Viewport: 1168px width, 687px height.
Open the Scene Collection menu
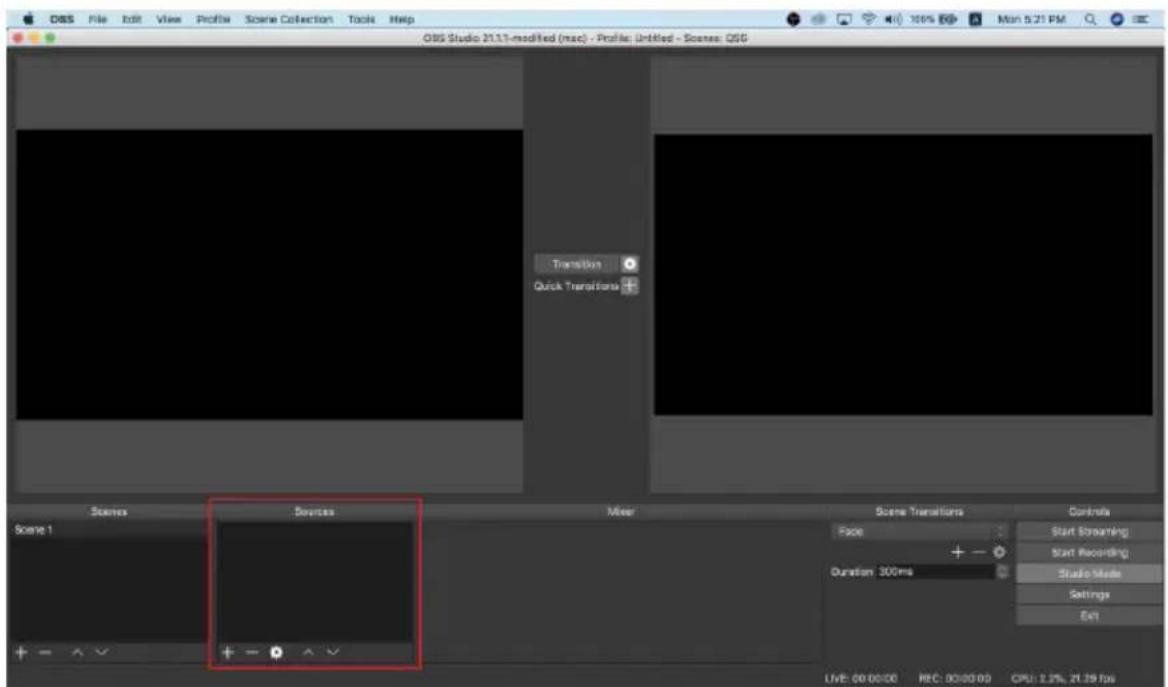(x=289, y=19)
